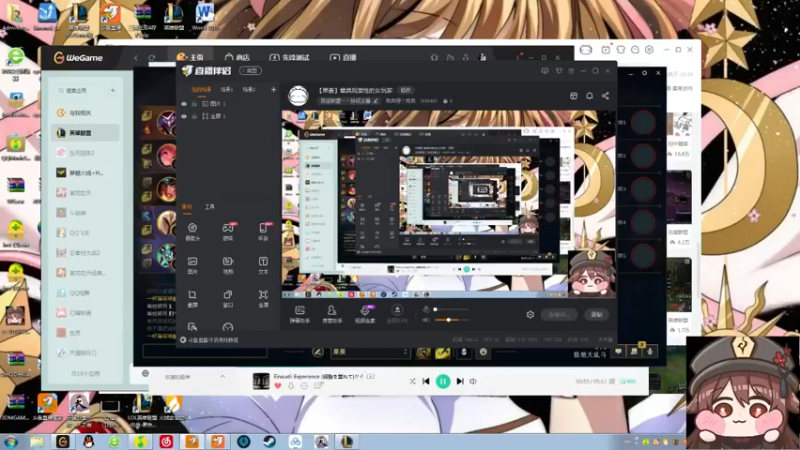
Task: Click the streamer avatar in the stream header
Action: pyautogui.click(x=298, y=96)
